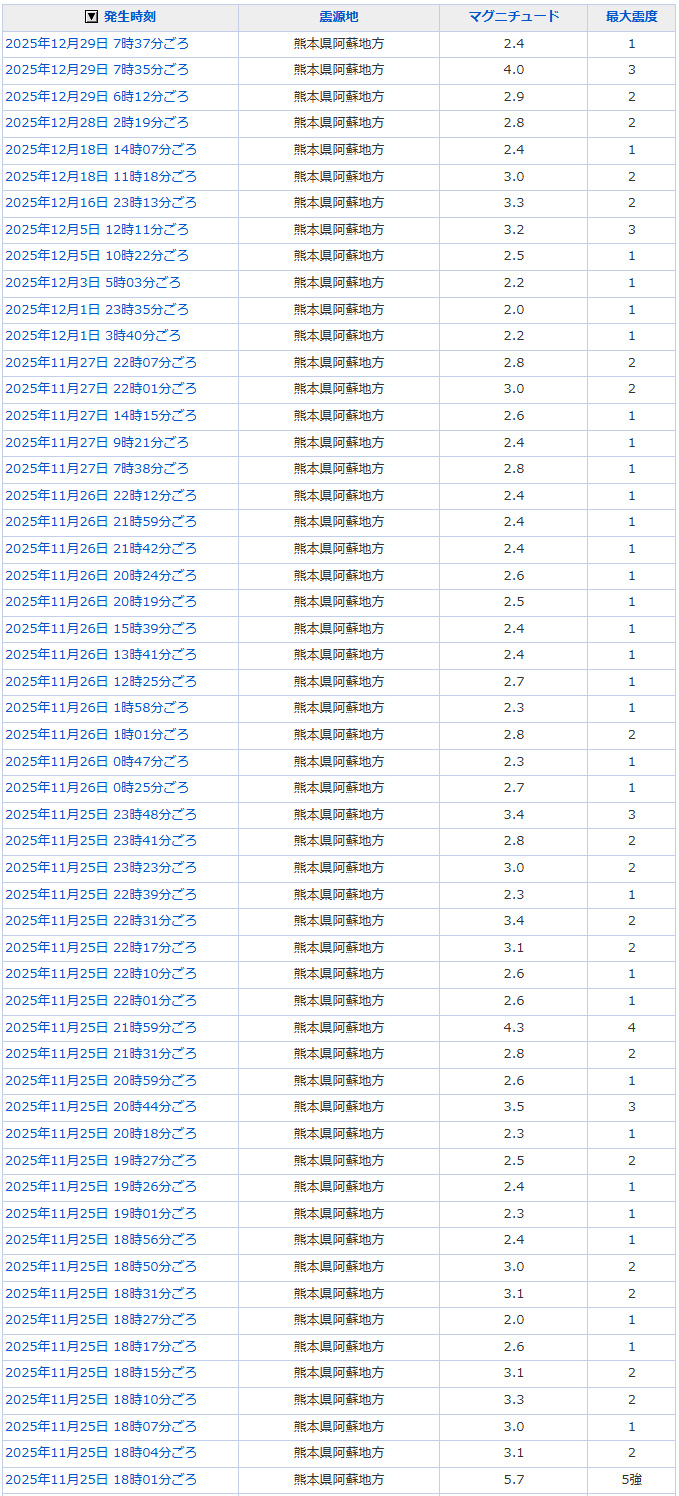
Task: Click the sort arrow icon beside 発生時刻
Action: click(x=91, y=17)
